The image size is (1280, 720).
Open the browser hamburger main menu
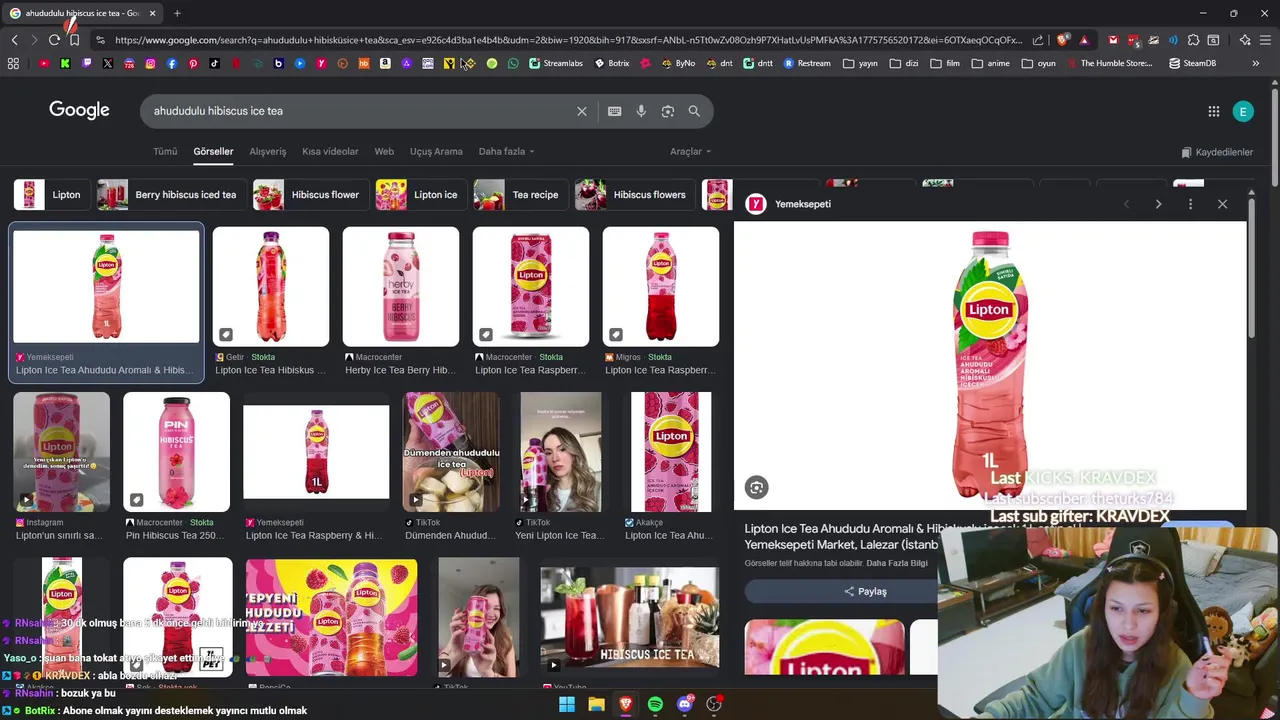(x=1265, y=40)
